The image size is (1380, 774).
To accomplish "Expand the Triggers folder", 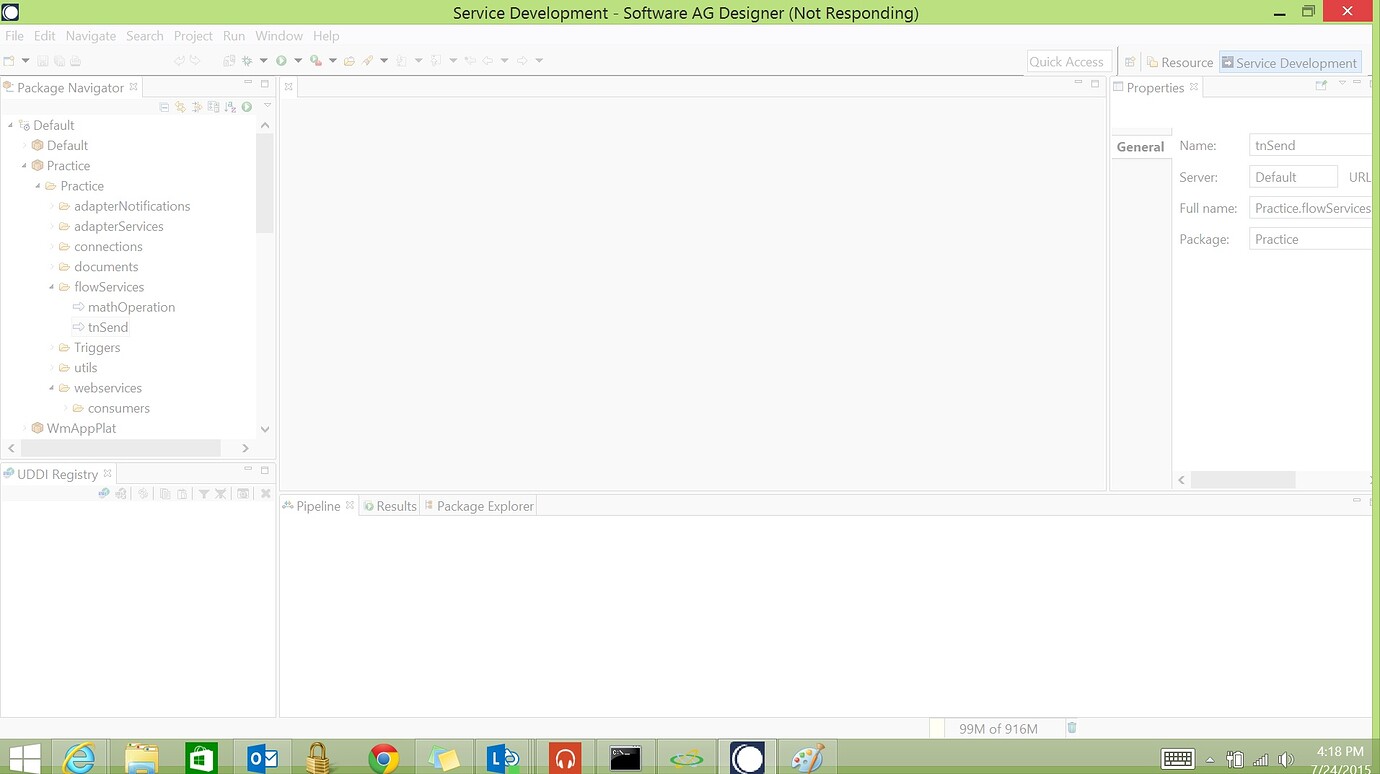I will coord(52,347).
